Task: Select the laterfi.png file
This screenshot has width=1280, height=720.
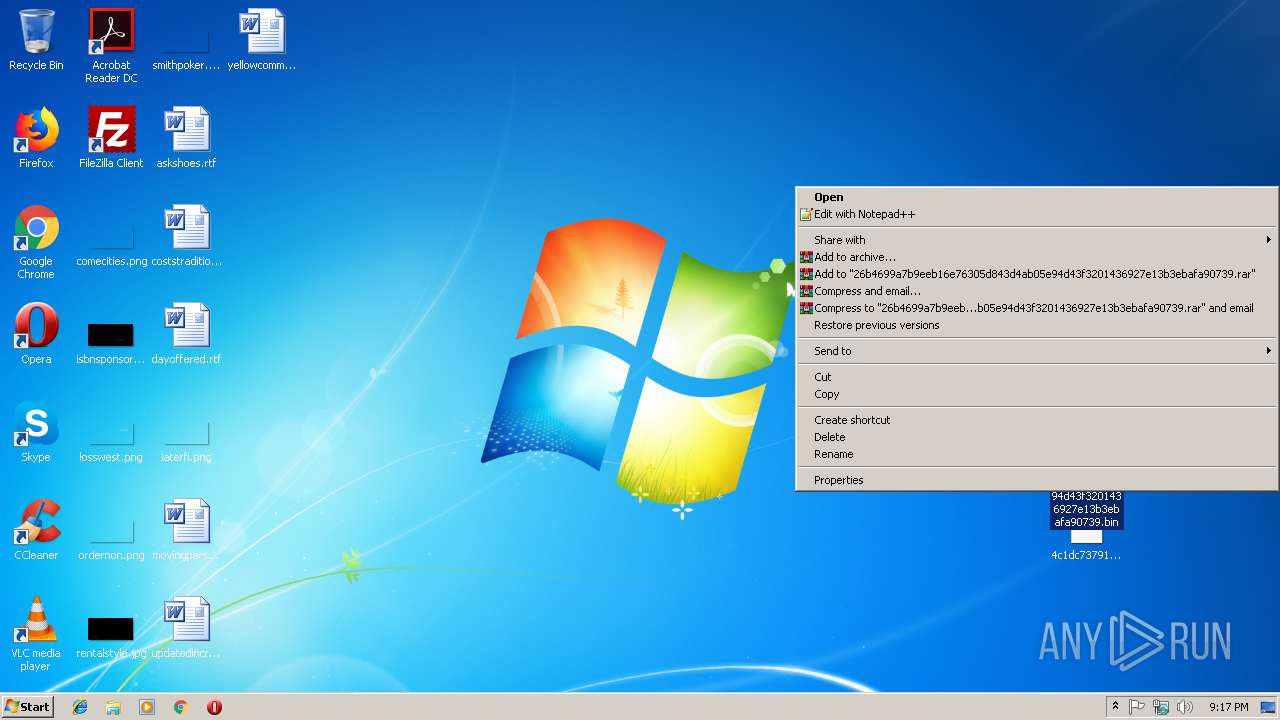Action: pos(186,441)
